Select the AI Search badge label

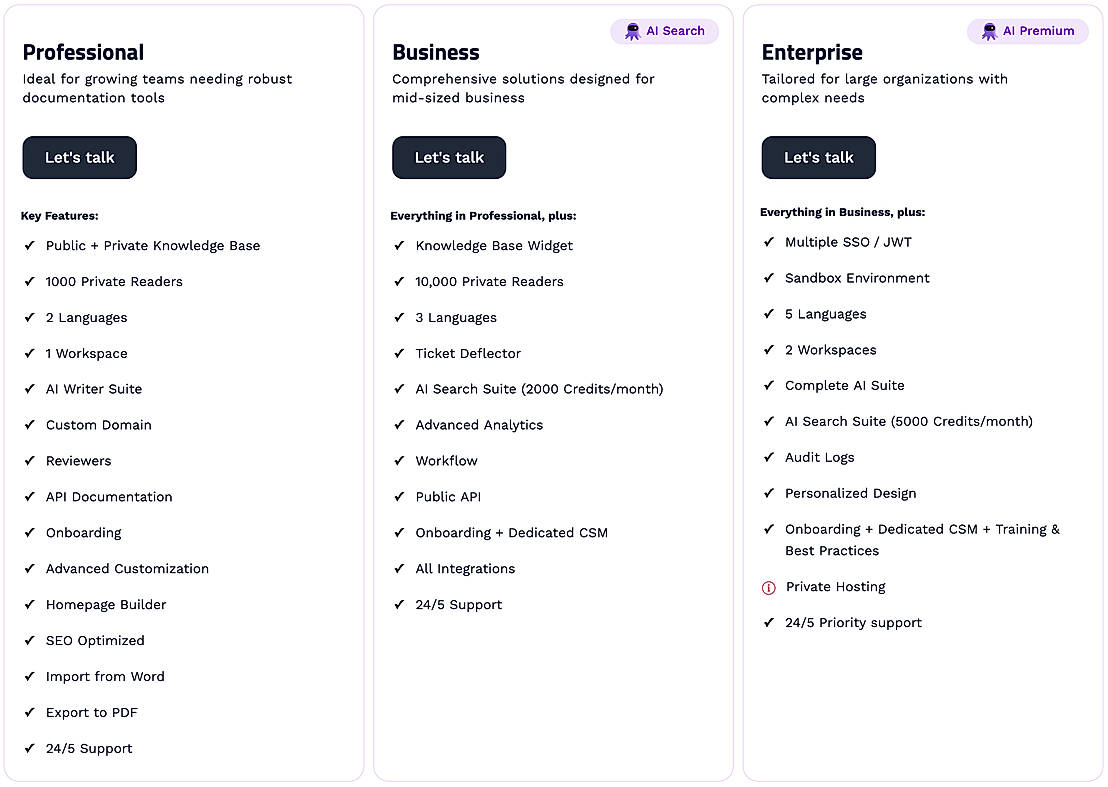(x=675, y=31)
